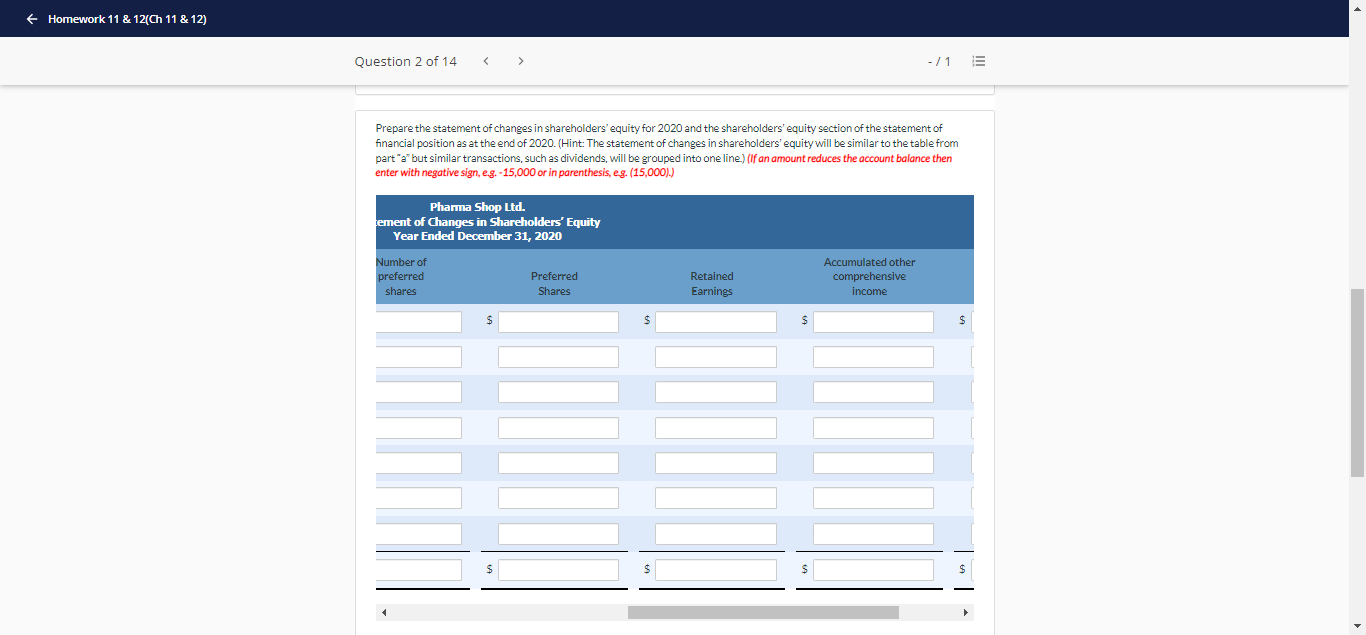Go to next question with right chevron
This screenshot has height=635, width=1366.
(x=521, y=61)
